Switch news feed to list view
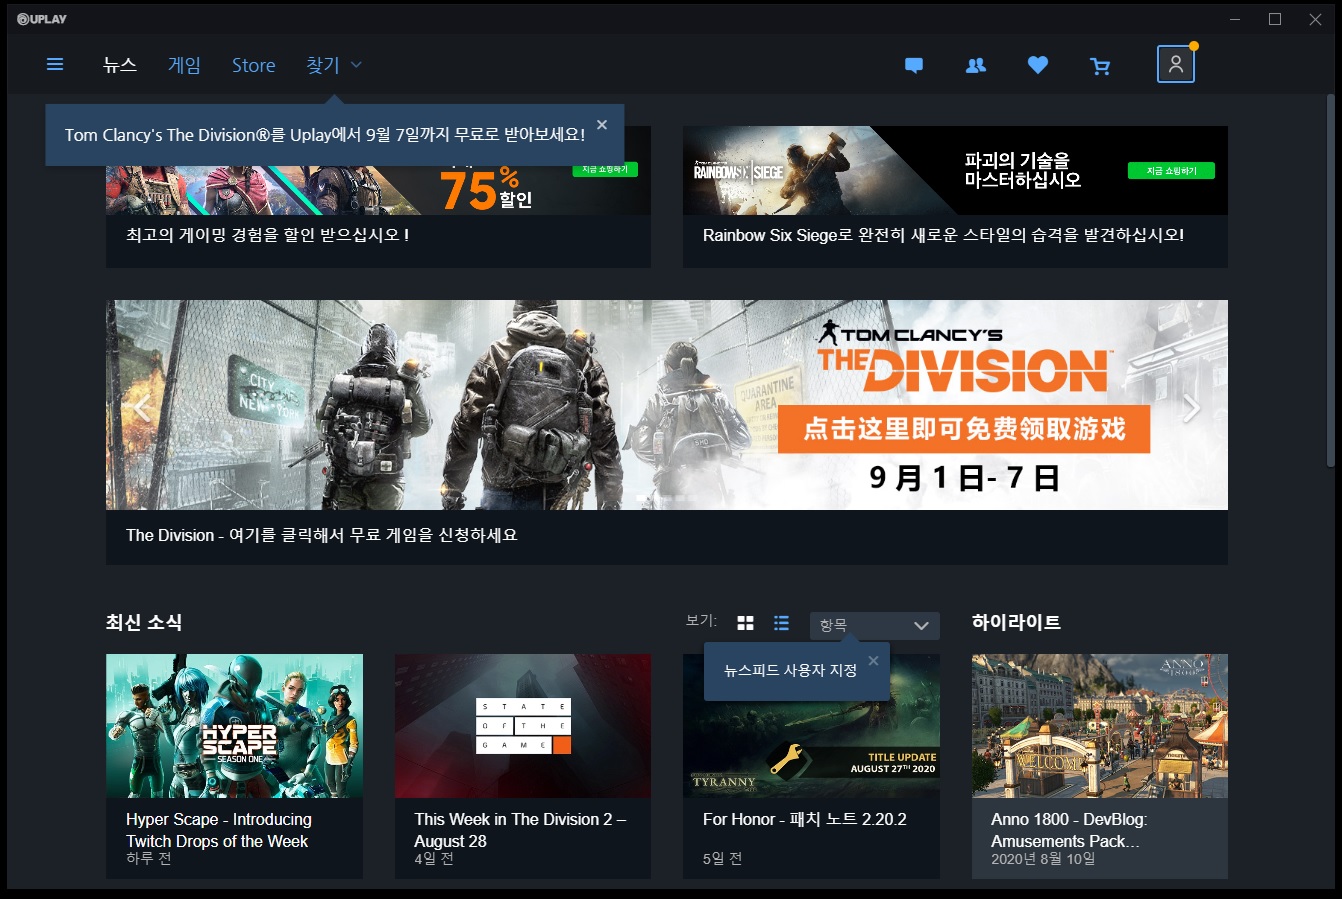 782,623
